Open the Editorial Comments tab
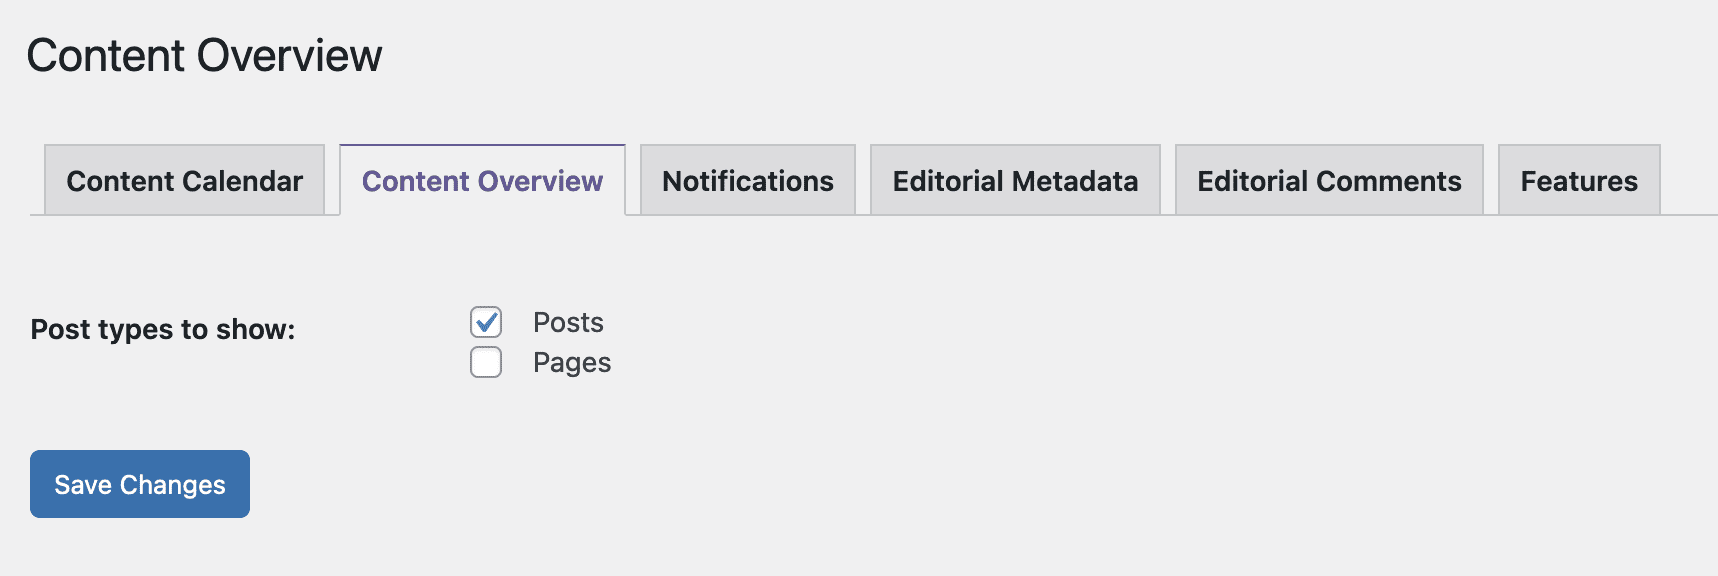1718x576 pixels. click(1329, 180)
